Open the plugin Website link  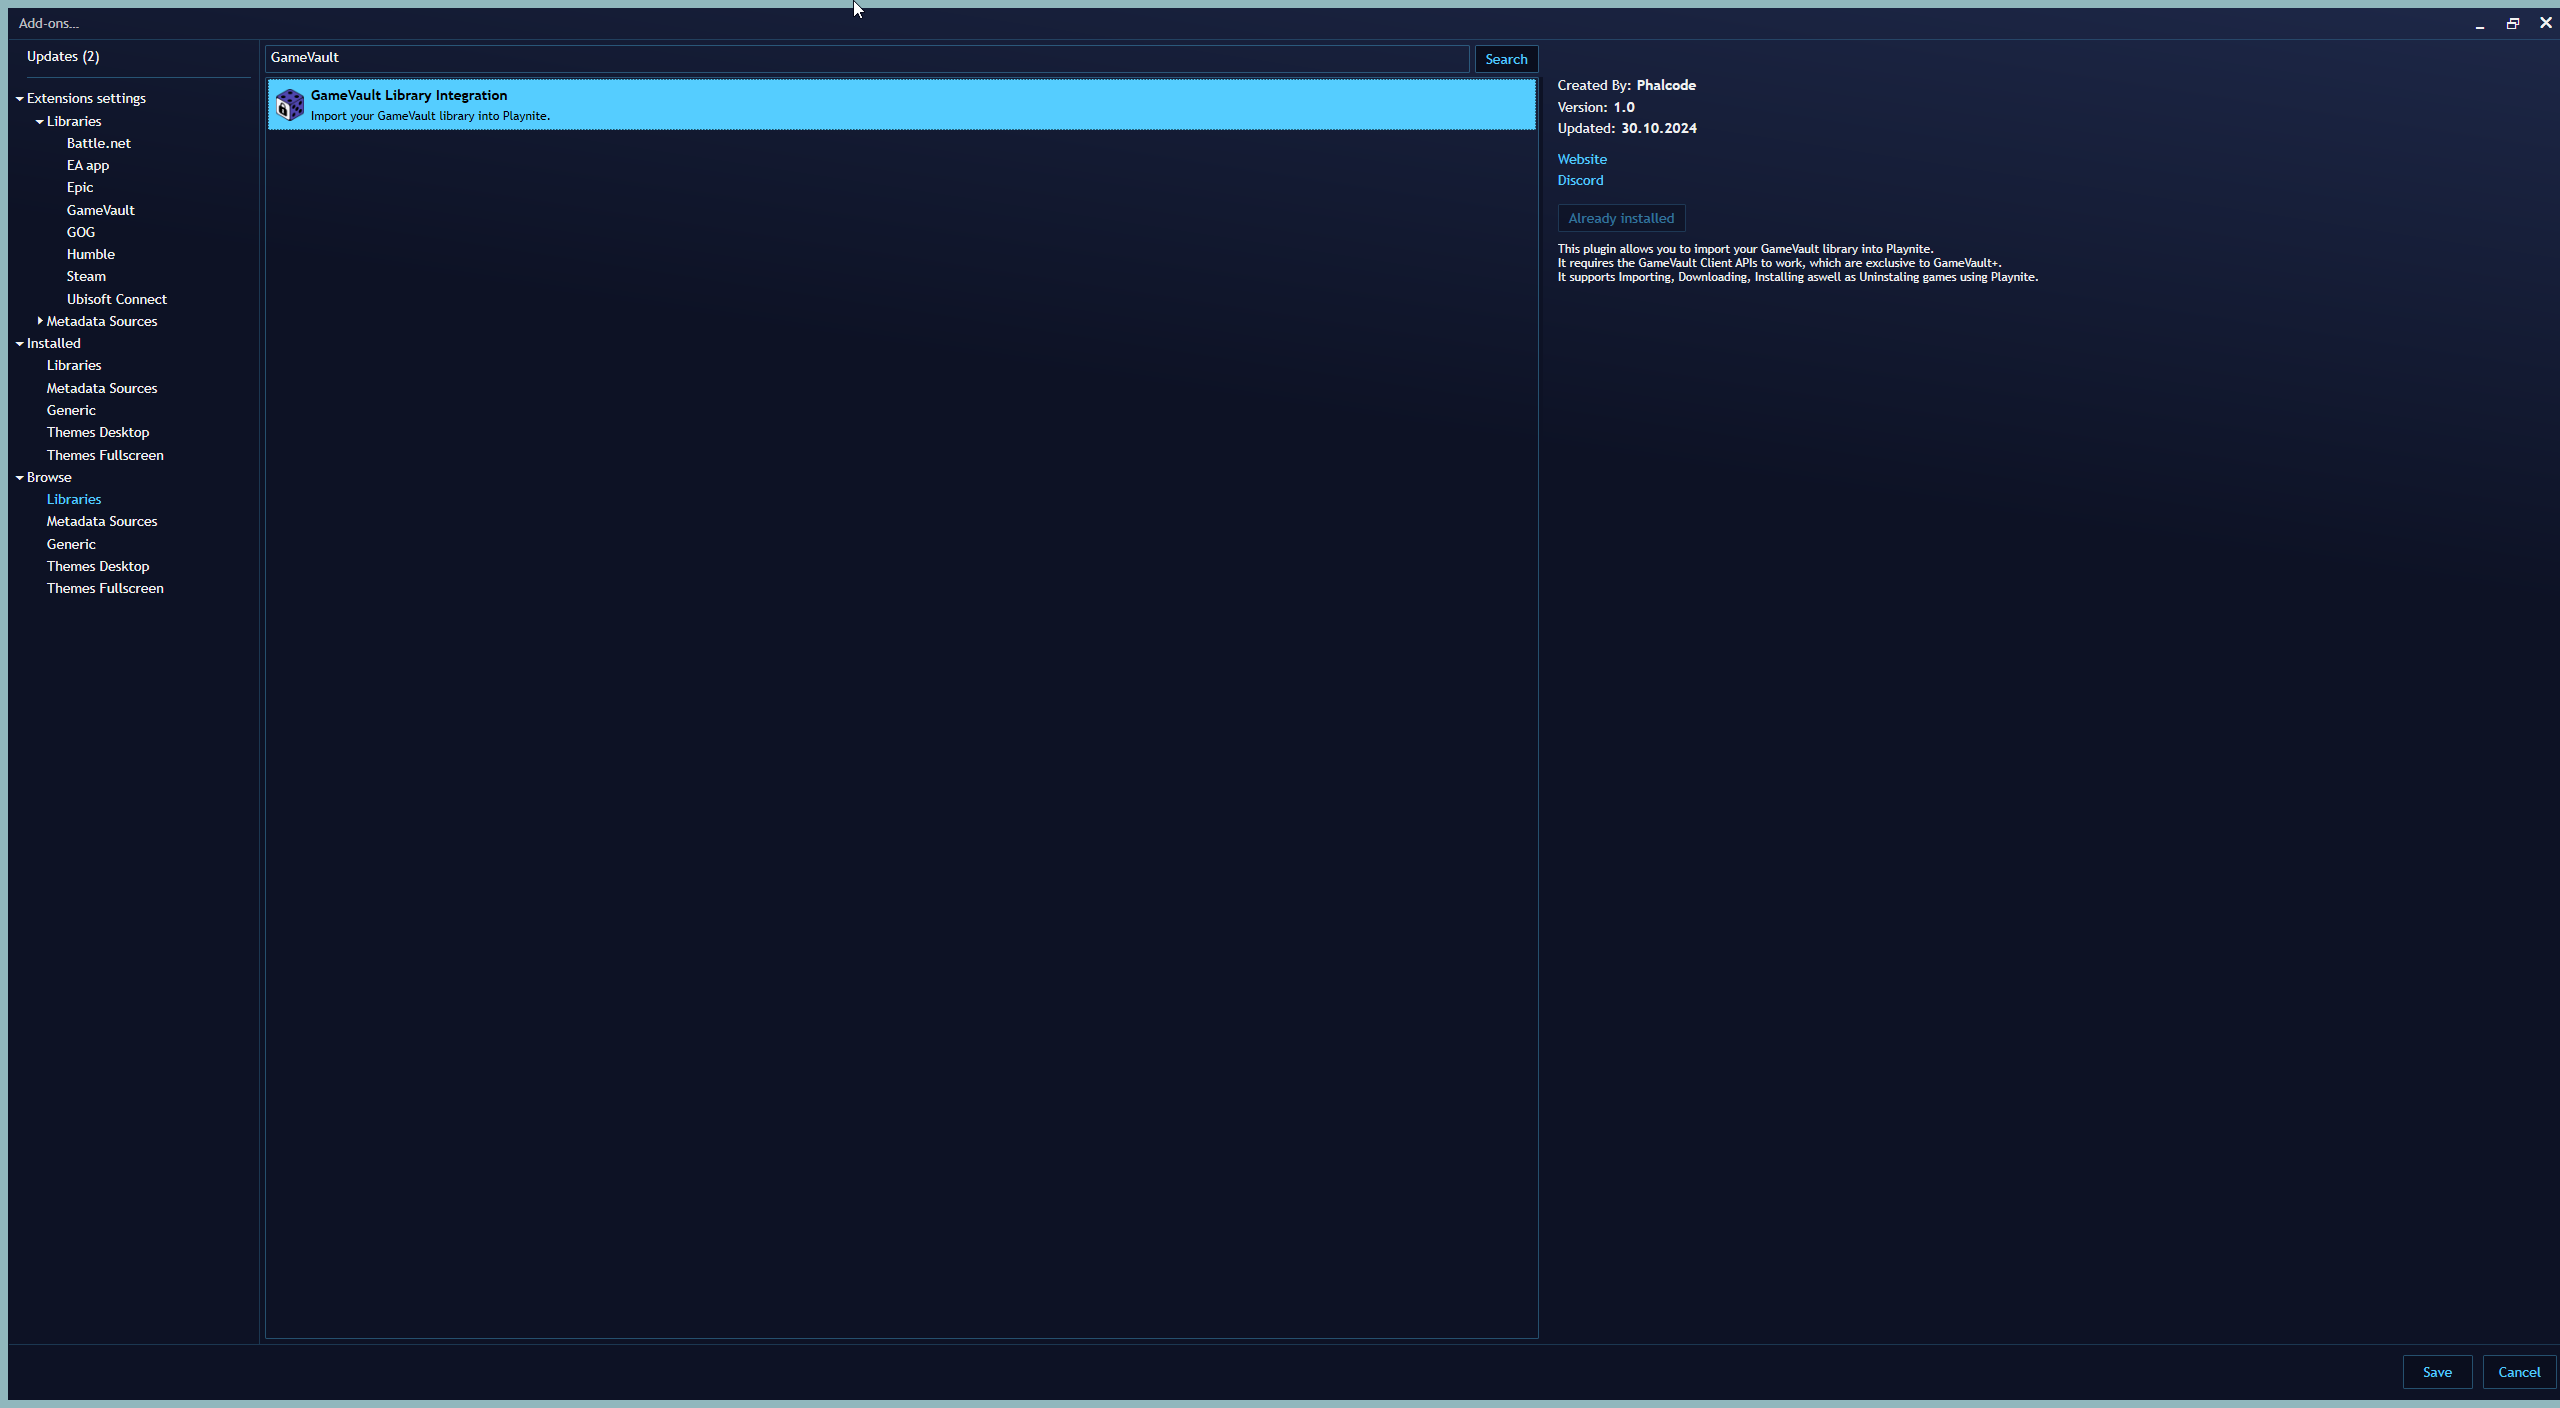1582,159
